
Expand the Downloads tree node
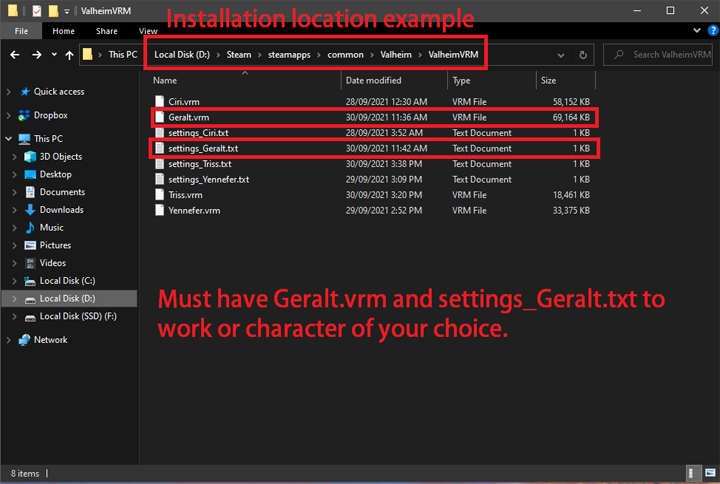[15, 210]
